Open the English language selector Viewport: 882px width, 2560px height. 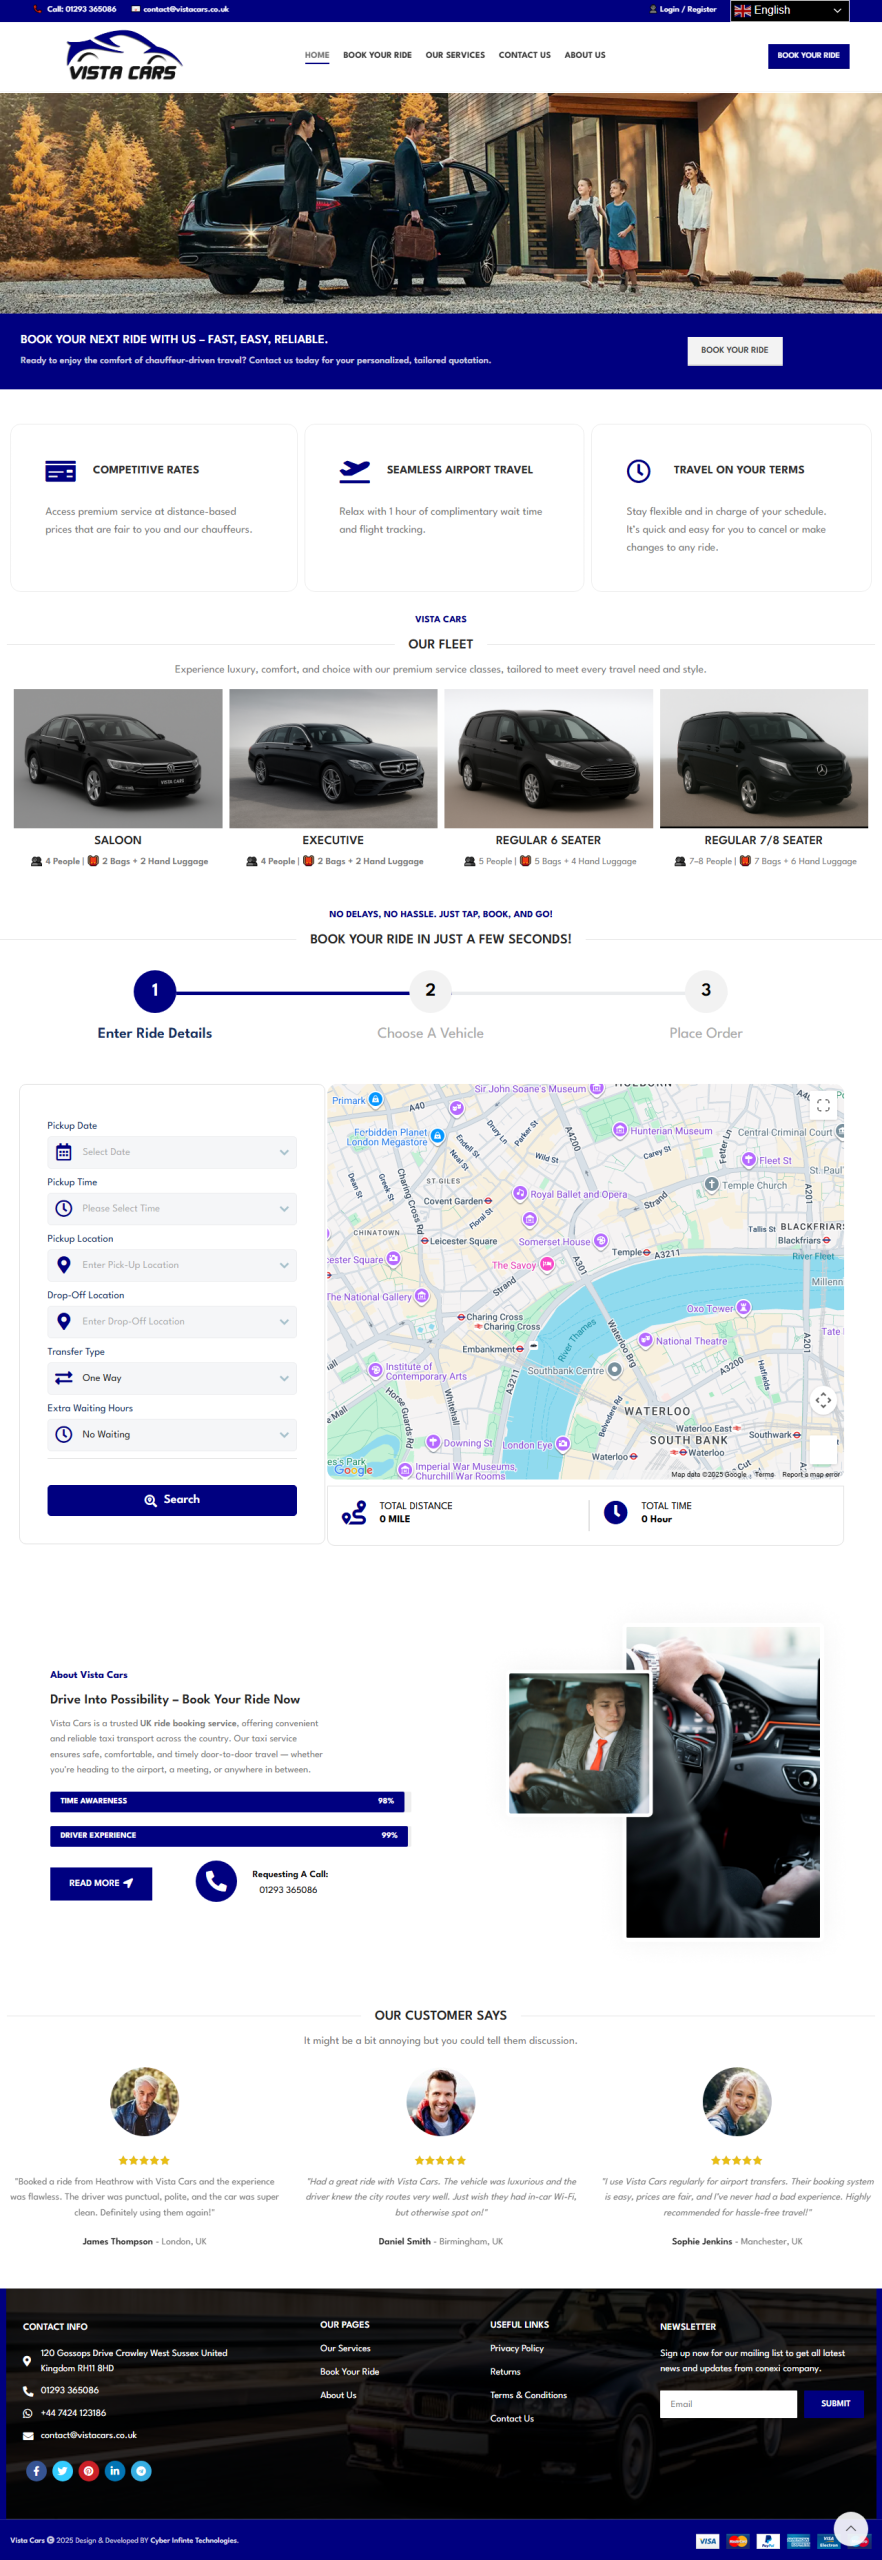(789, 10)
